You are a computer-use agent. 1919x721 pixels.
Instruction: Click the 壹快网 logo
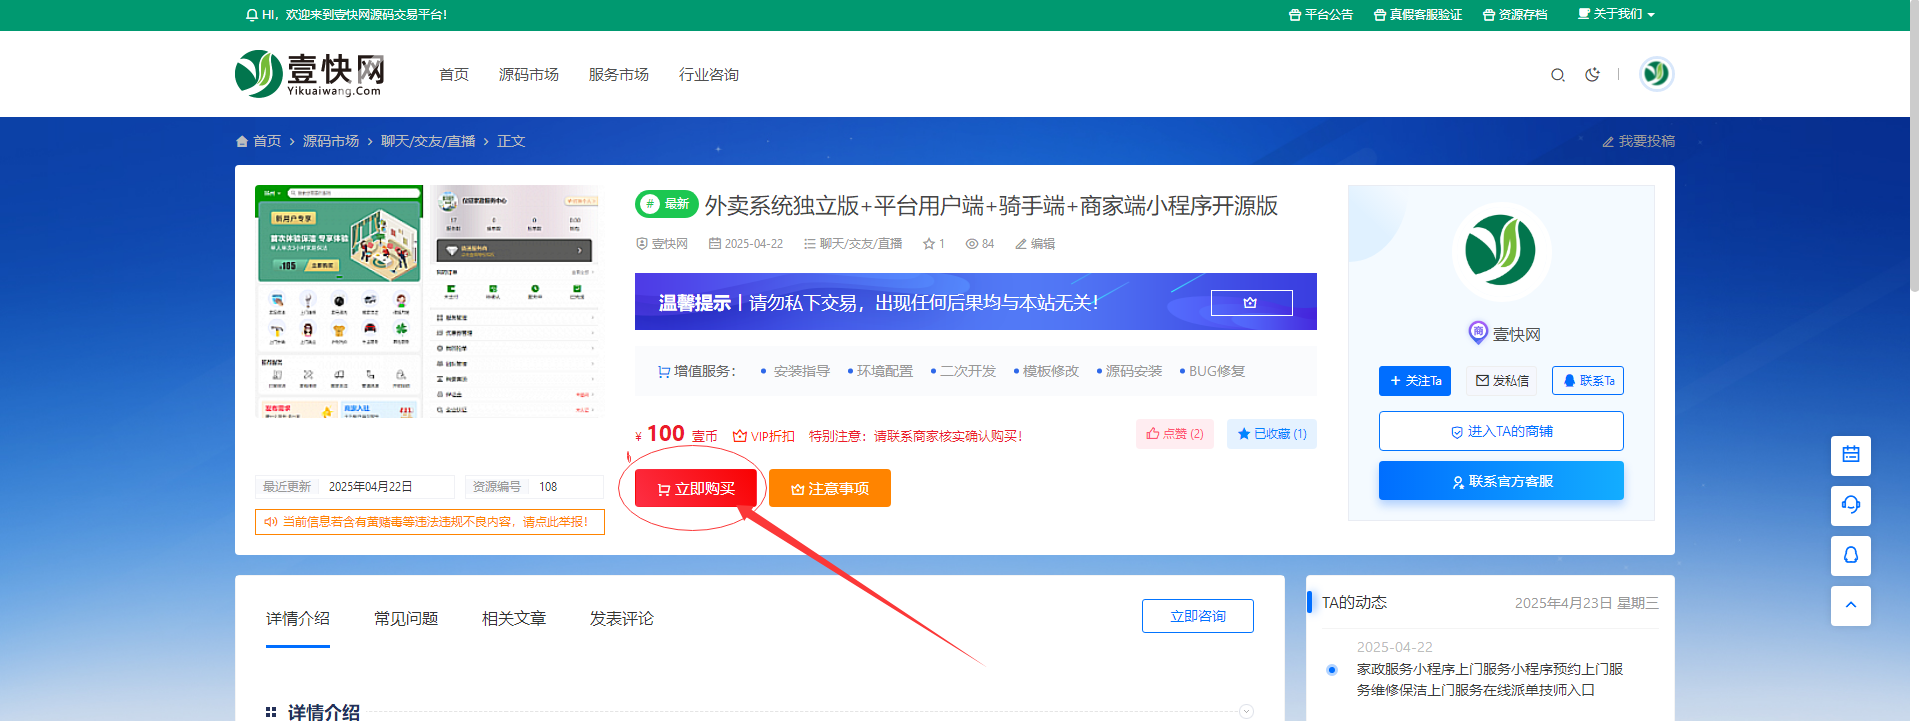pos(309,74)
